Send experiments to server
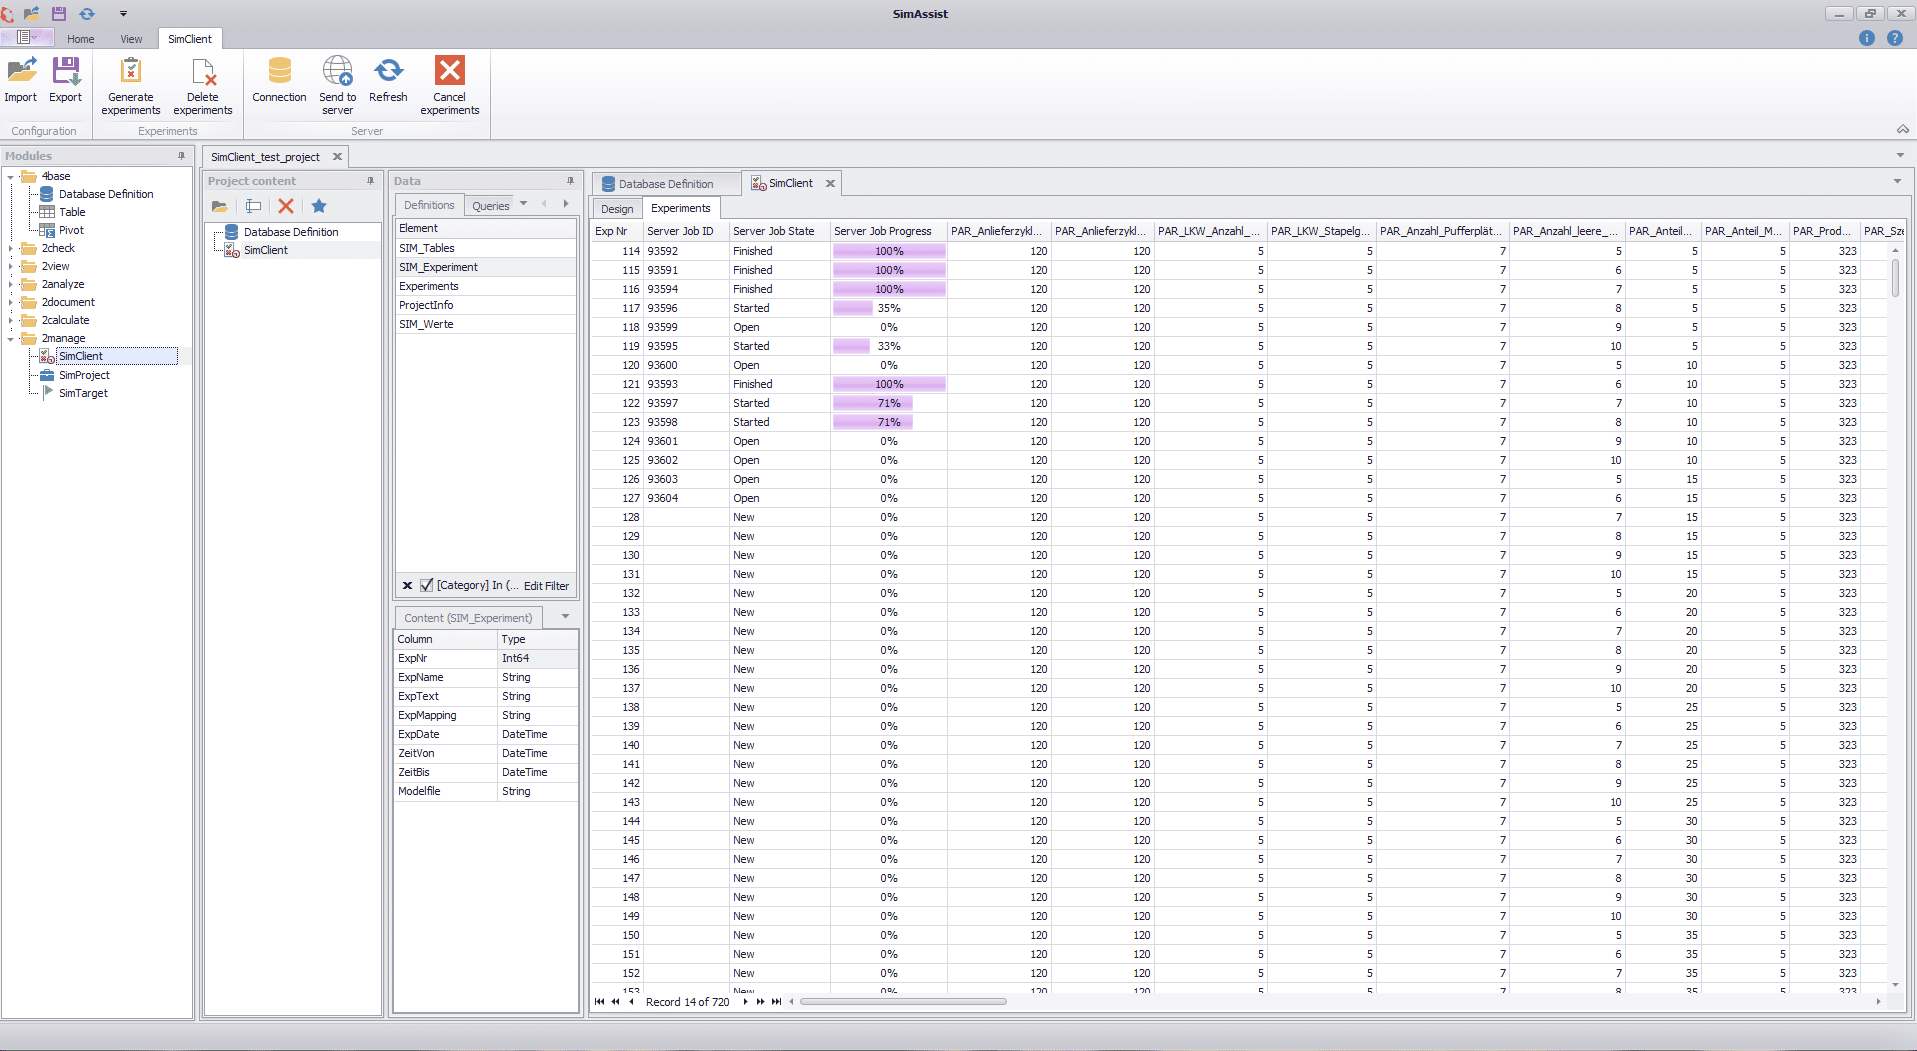 [337, 86]
